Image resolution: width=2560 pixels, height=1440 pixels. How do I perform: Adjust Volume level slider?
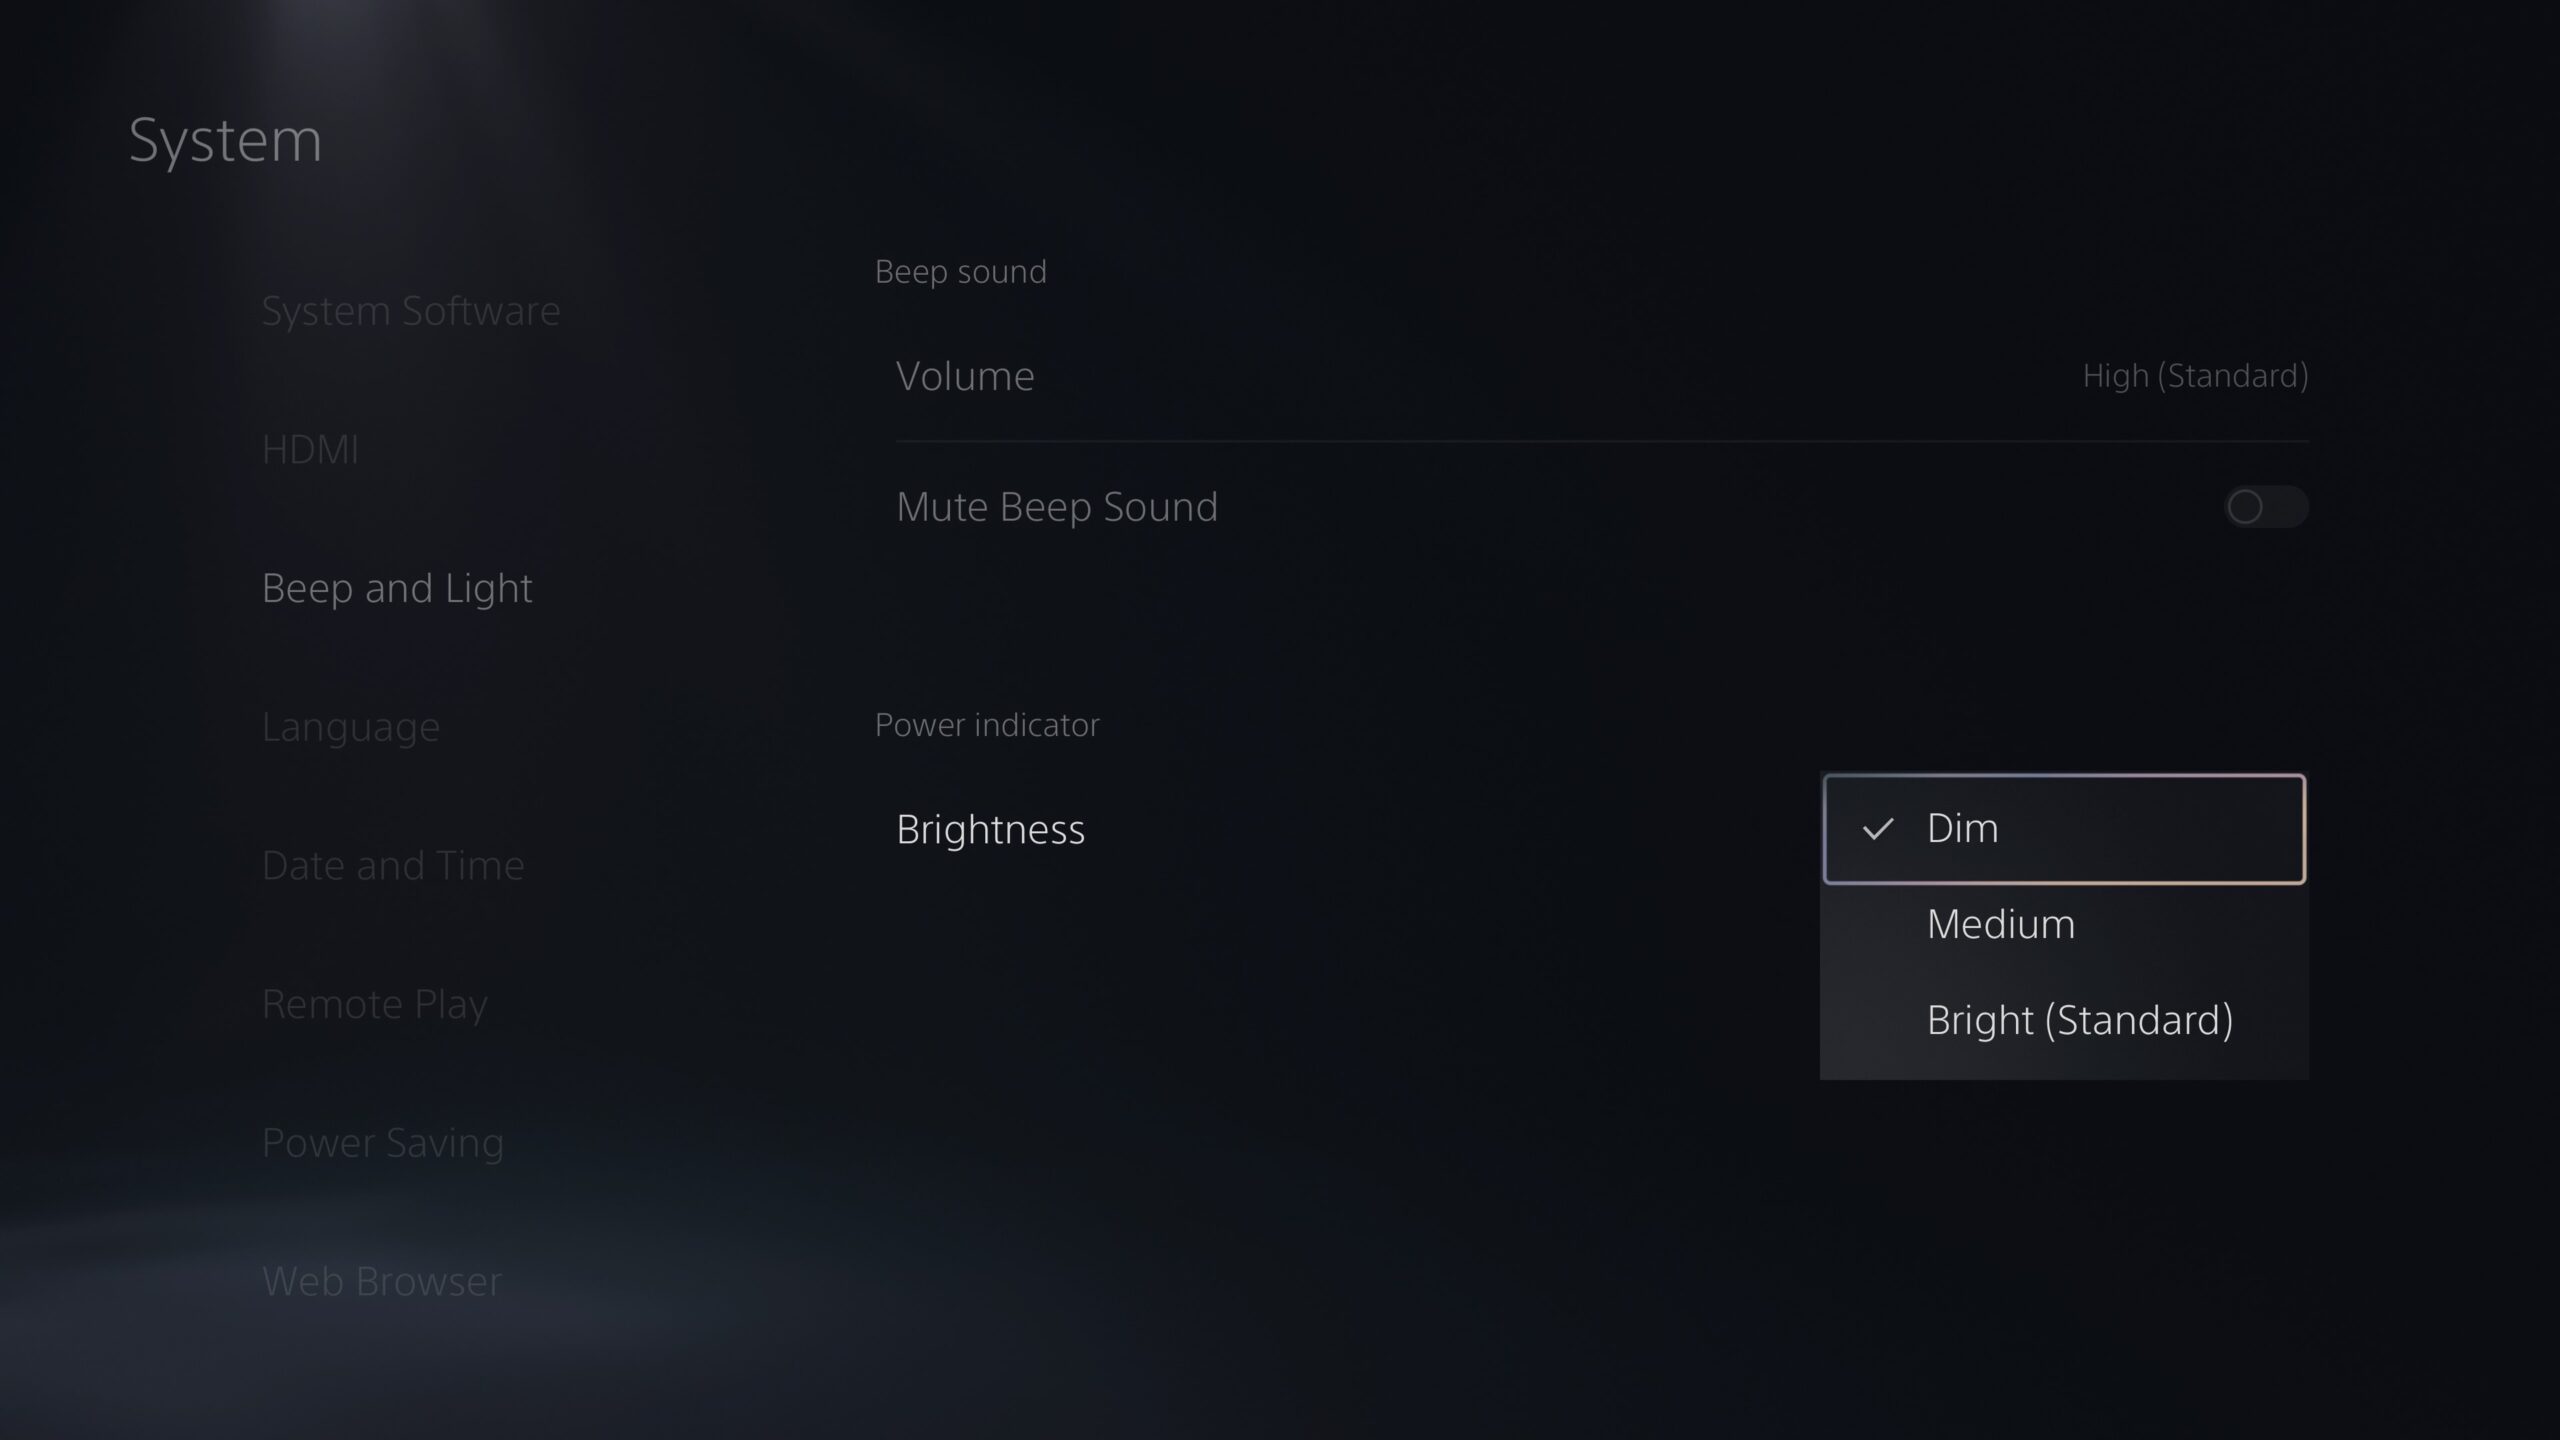1596,376
